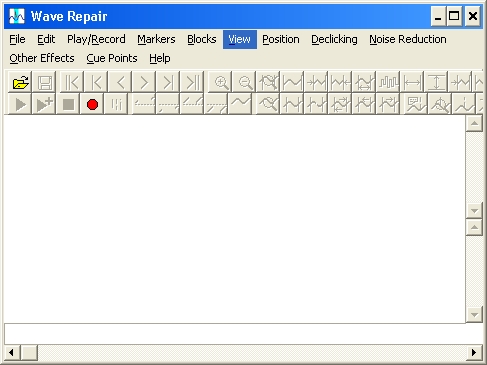The image size is (487, 365).
Task: Click the horizontal double-arrow extent icon
Action: (x=412, y=82)
